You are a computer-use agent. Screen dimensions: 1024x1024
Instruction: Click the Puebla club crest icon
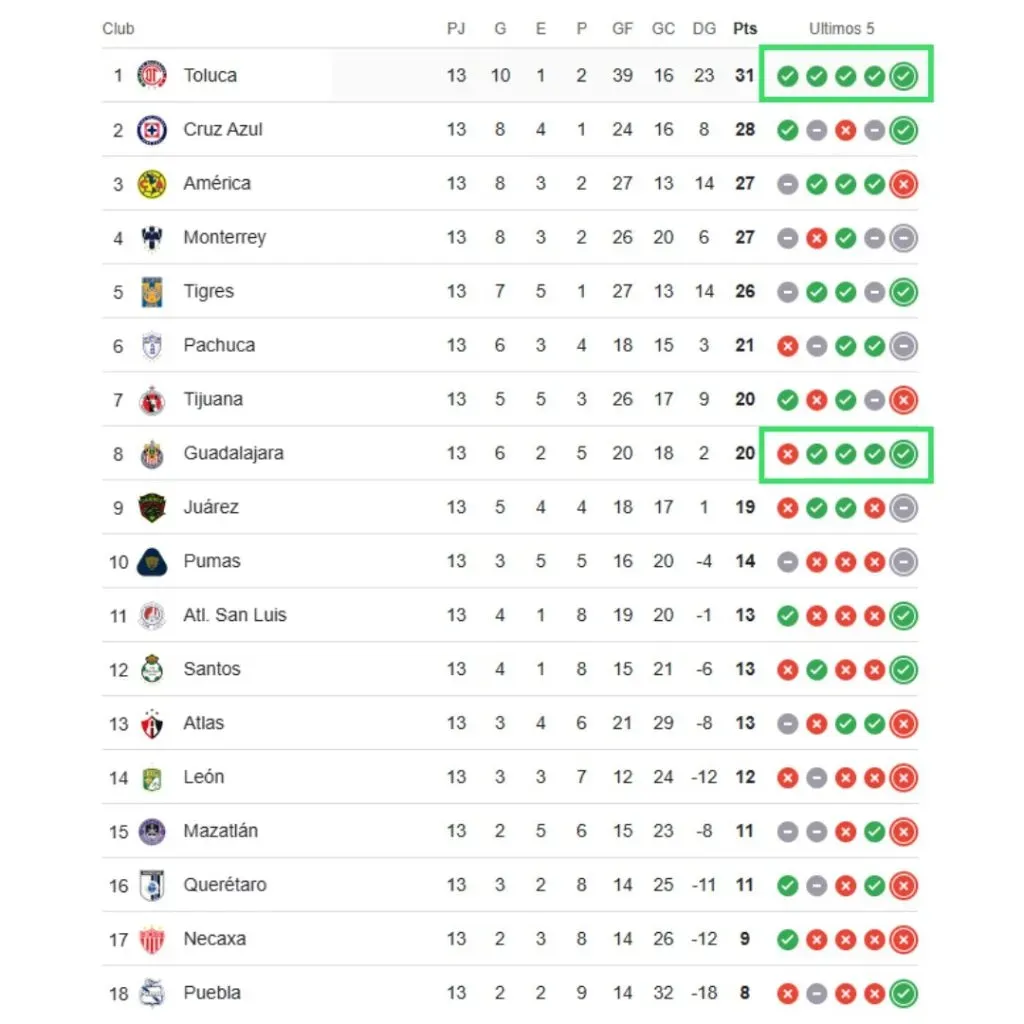(152, 993)
